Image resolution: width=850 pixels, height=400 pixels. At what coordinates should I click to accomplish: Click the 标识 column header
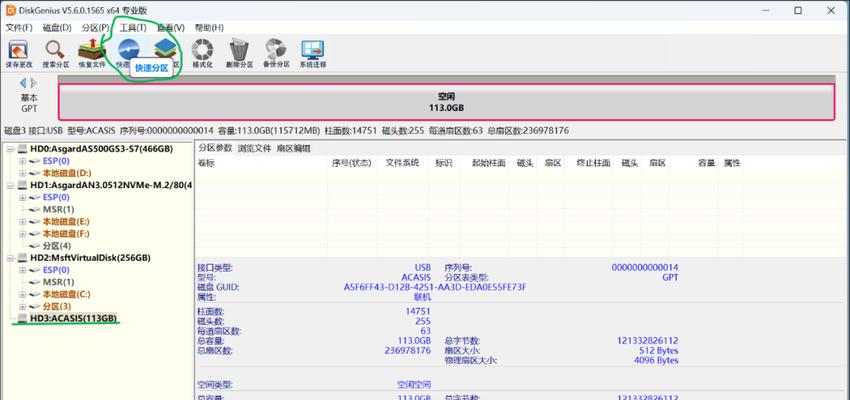click(x=443, y=163)
